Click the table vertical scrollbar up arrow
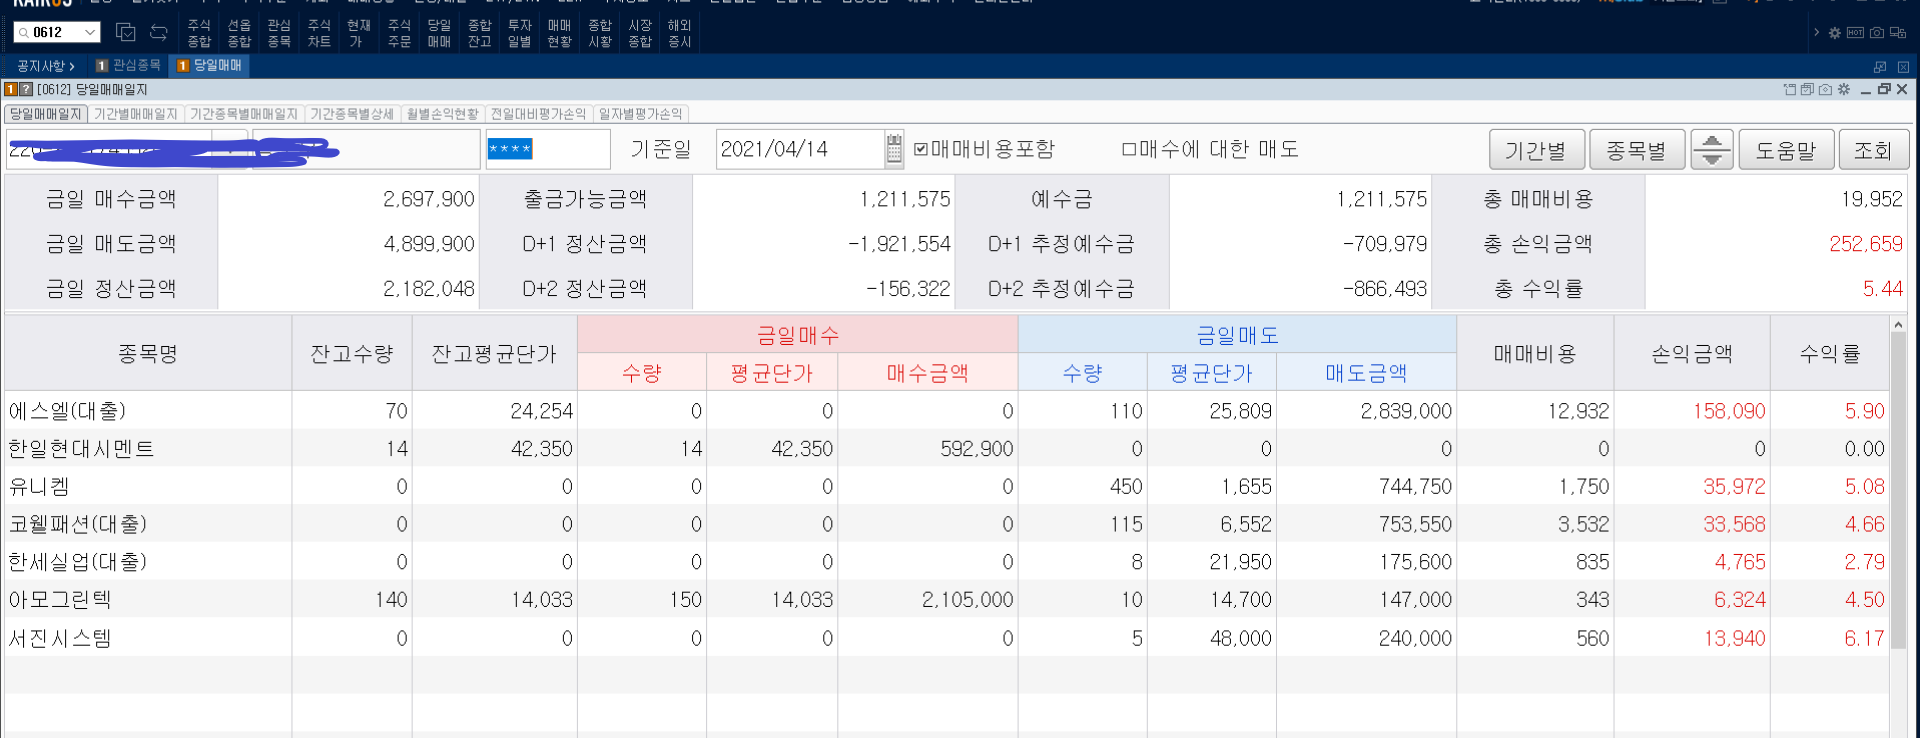The height and width of the screenshot is (738, 1920). point(1898,325)
